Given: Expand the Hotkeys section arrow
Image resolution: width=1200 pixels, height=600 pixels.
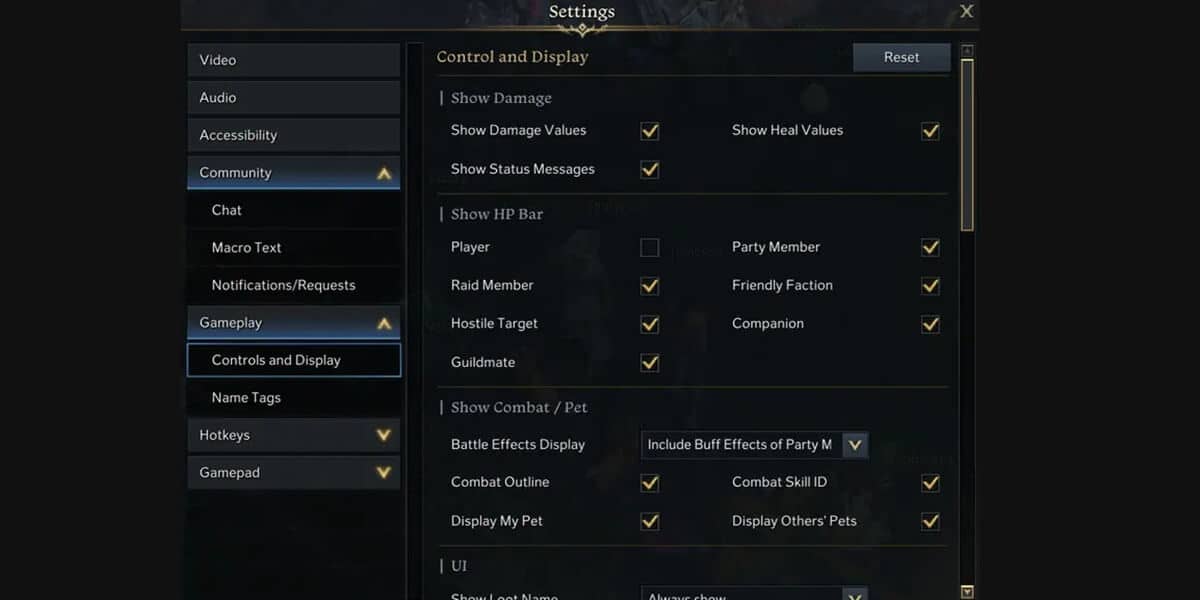Looking at the screenshot, I should click(x=383, y=435).
